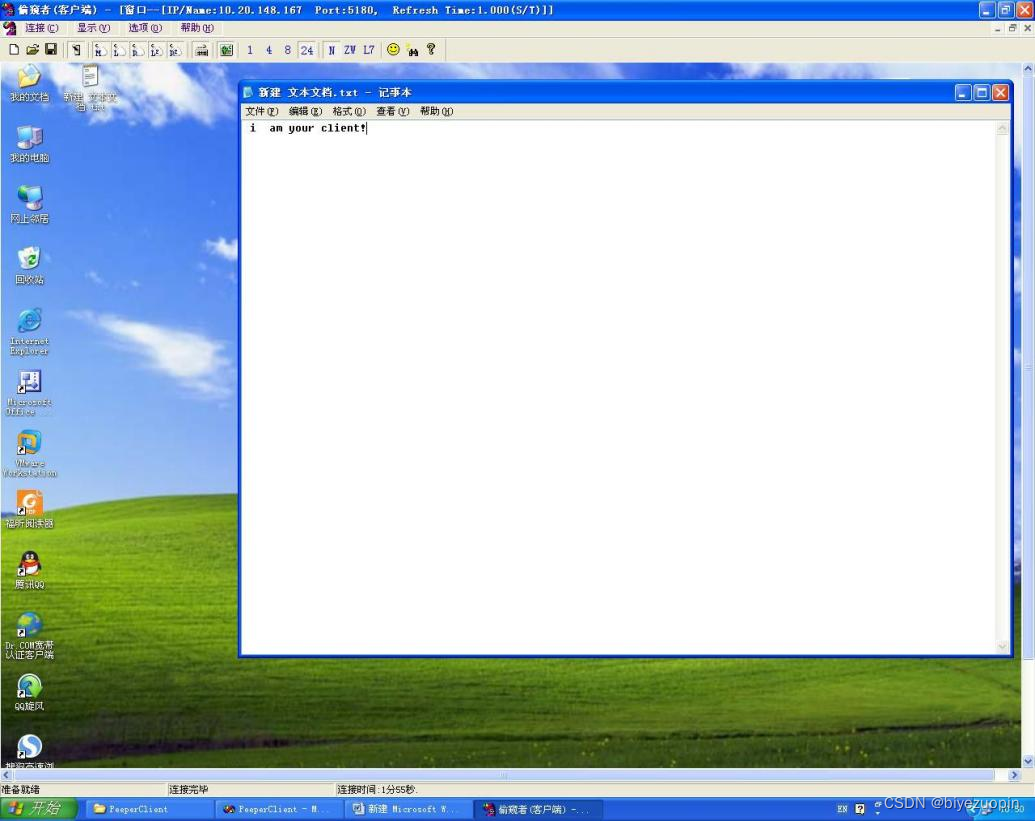Switch to PeeperClient folder taskbar button

click(148, 809)
